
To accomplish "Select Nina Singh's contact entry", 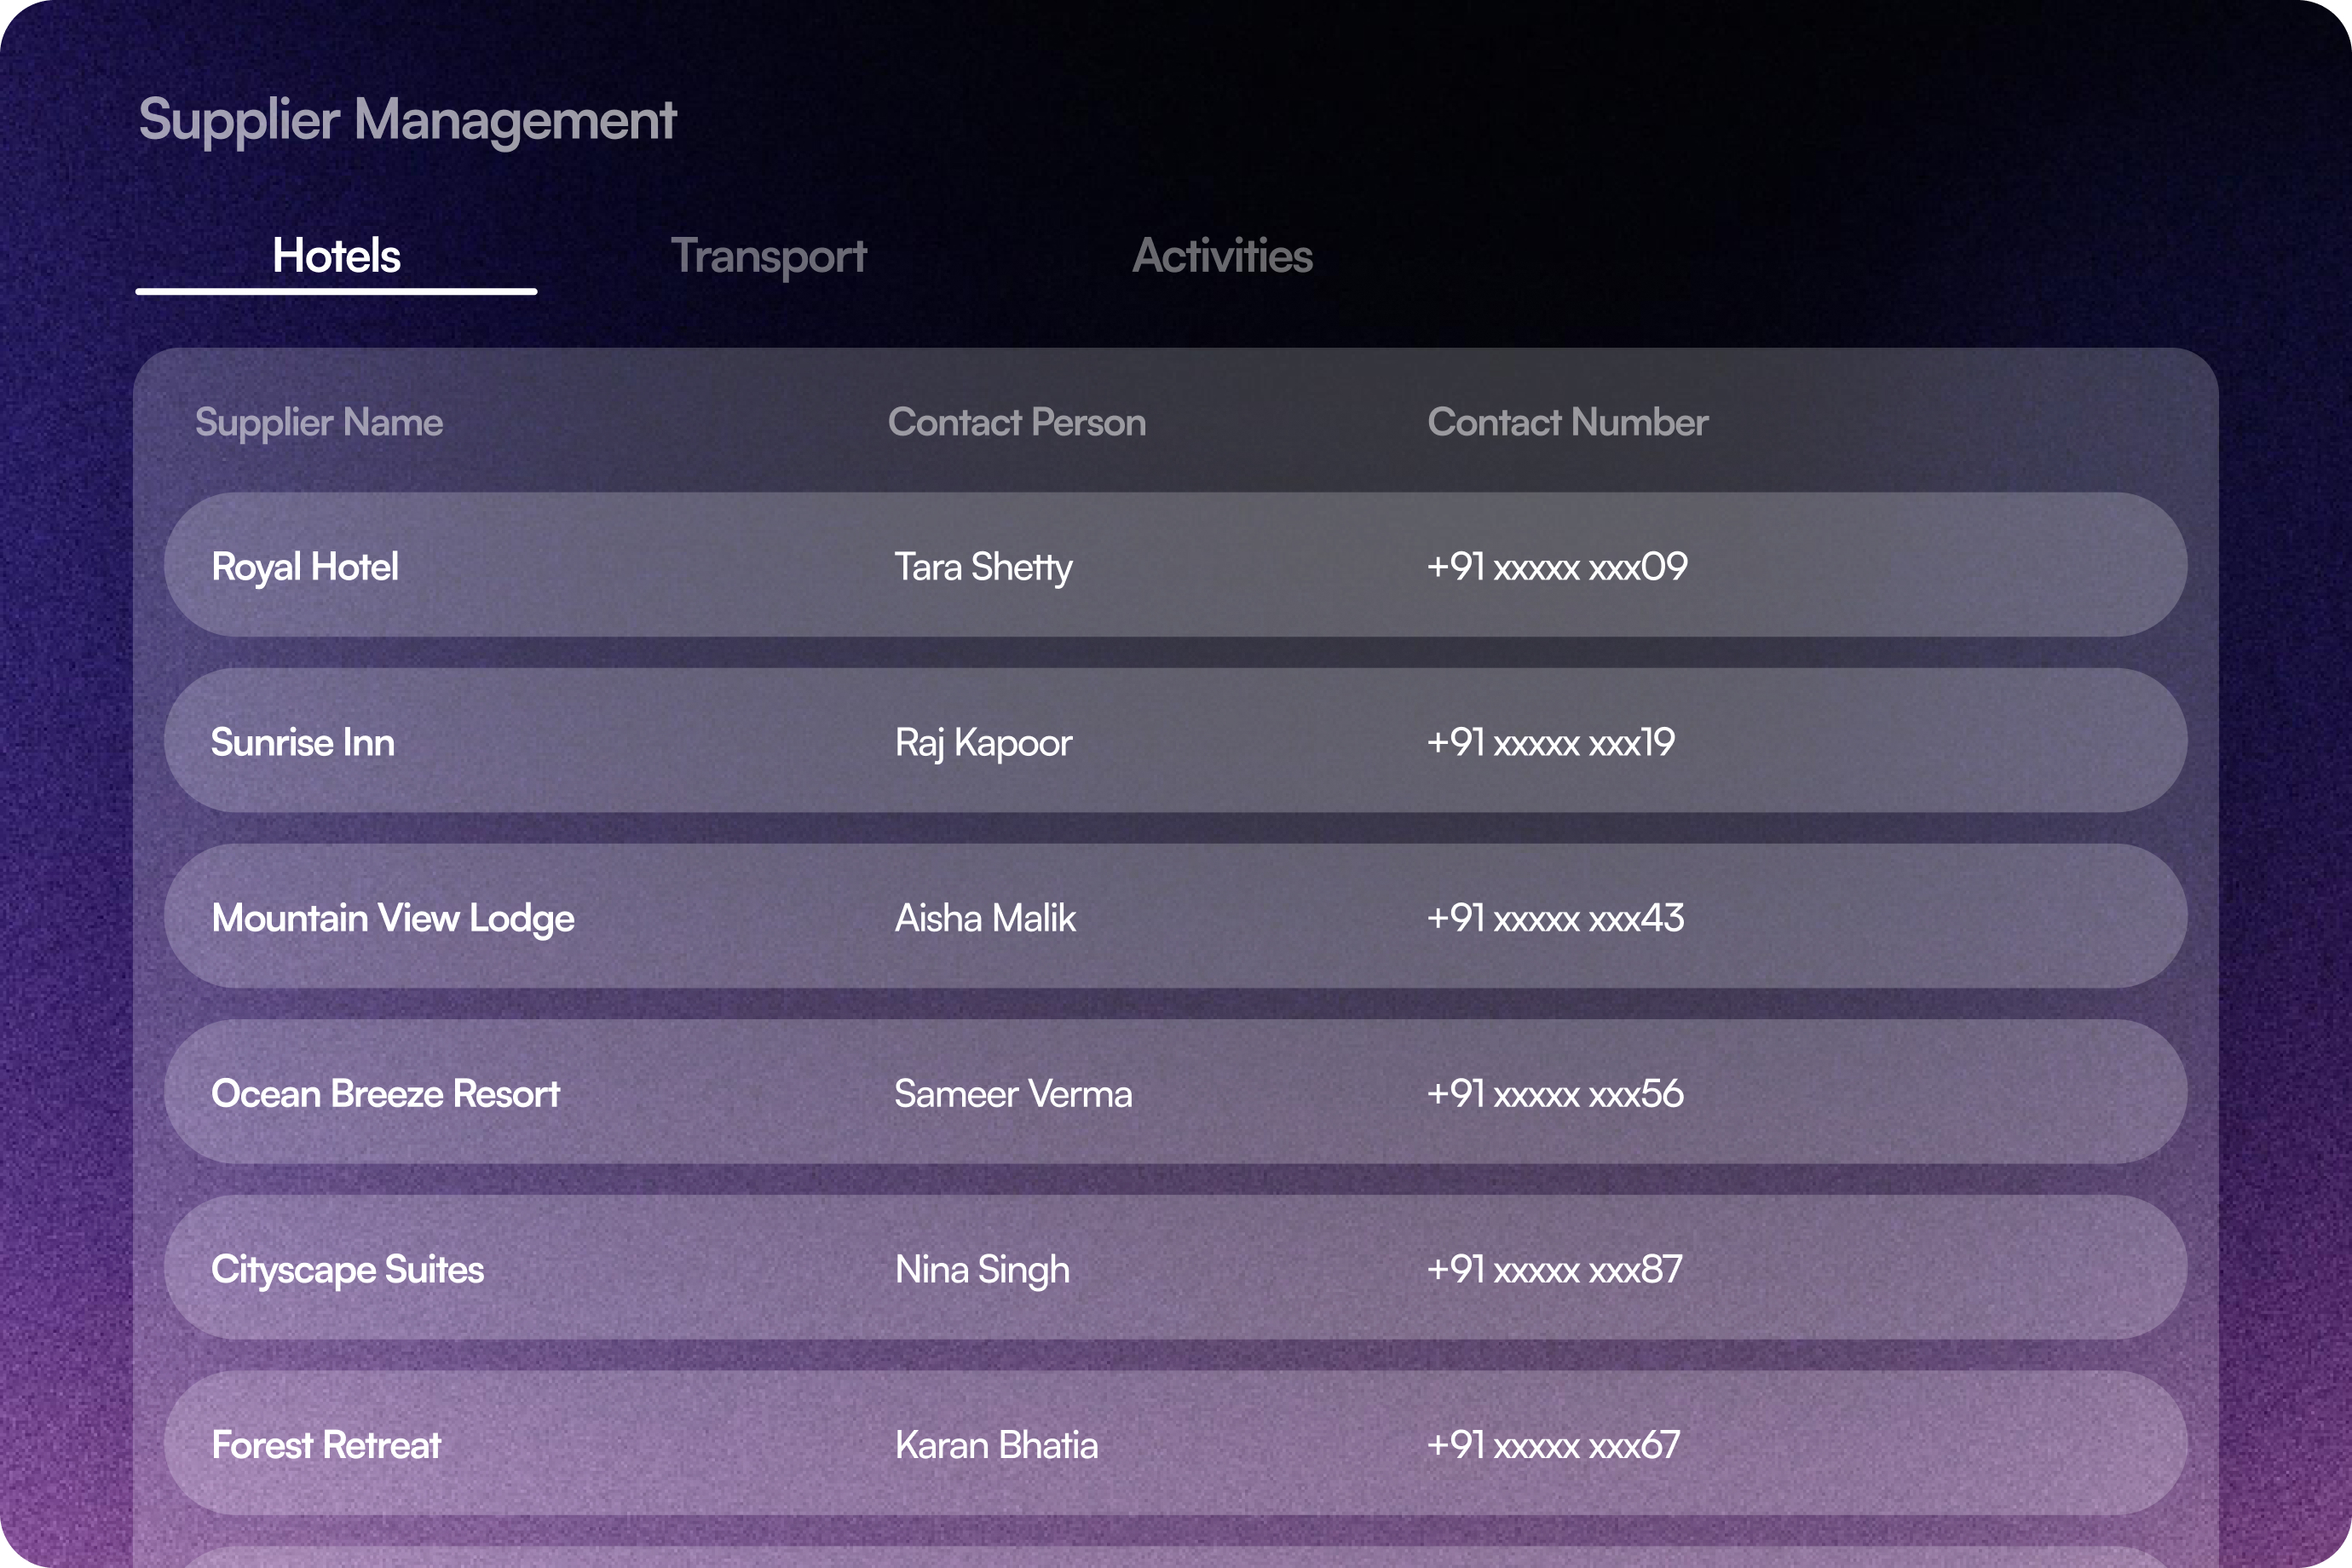I will pyautogui.click(x=981, y=1270).
